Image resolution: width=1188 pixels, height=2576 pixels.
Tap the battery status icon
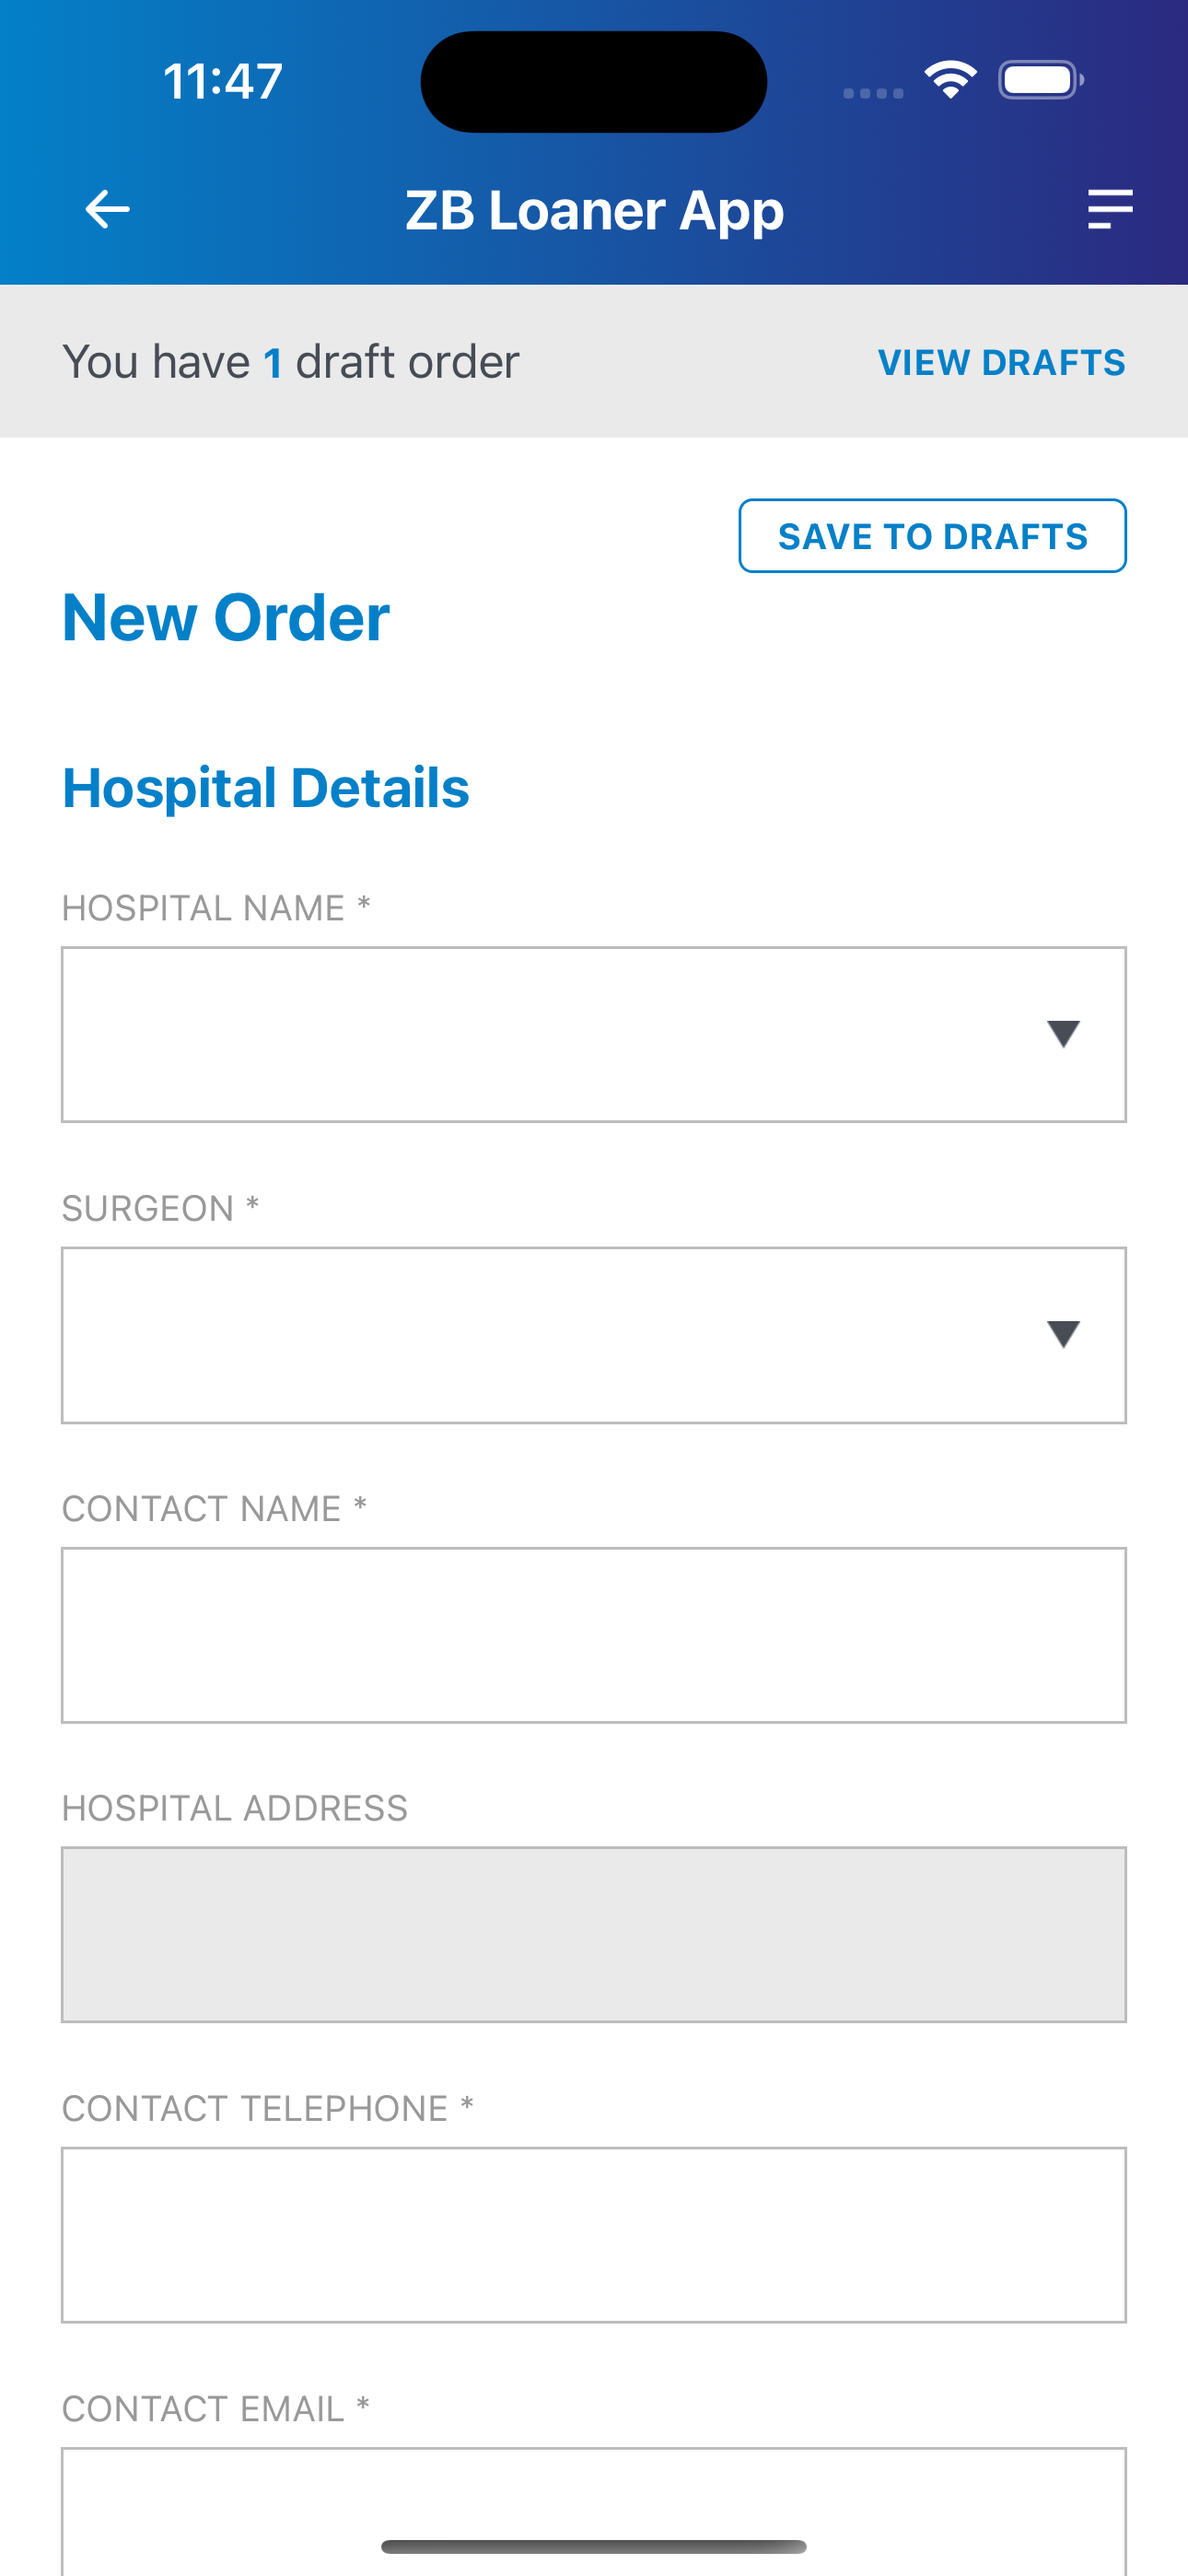pyautogui.click(x=1041, y=80)
